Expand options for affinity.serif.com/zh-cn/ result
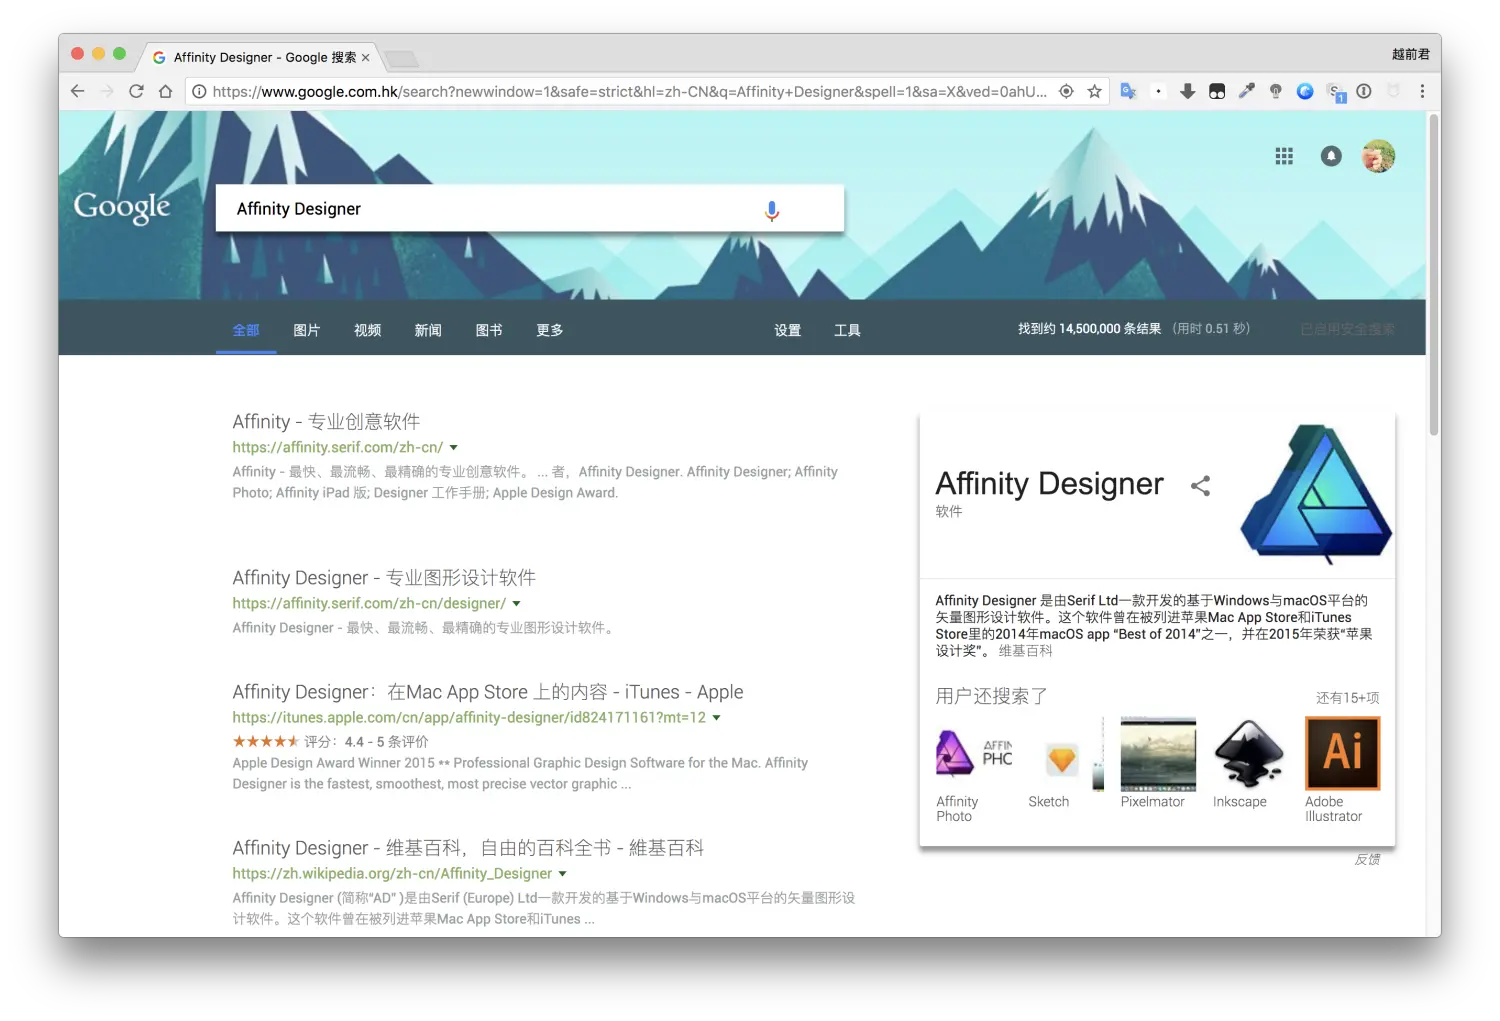This screenshot has width=1500, height=1021. (x=454, y=448)
